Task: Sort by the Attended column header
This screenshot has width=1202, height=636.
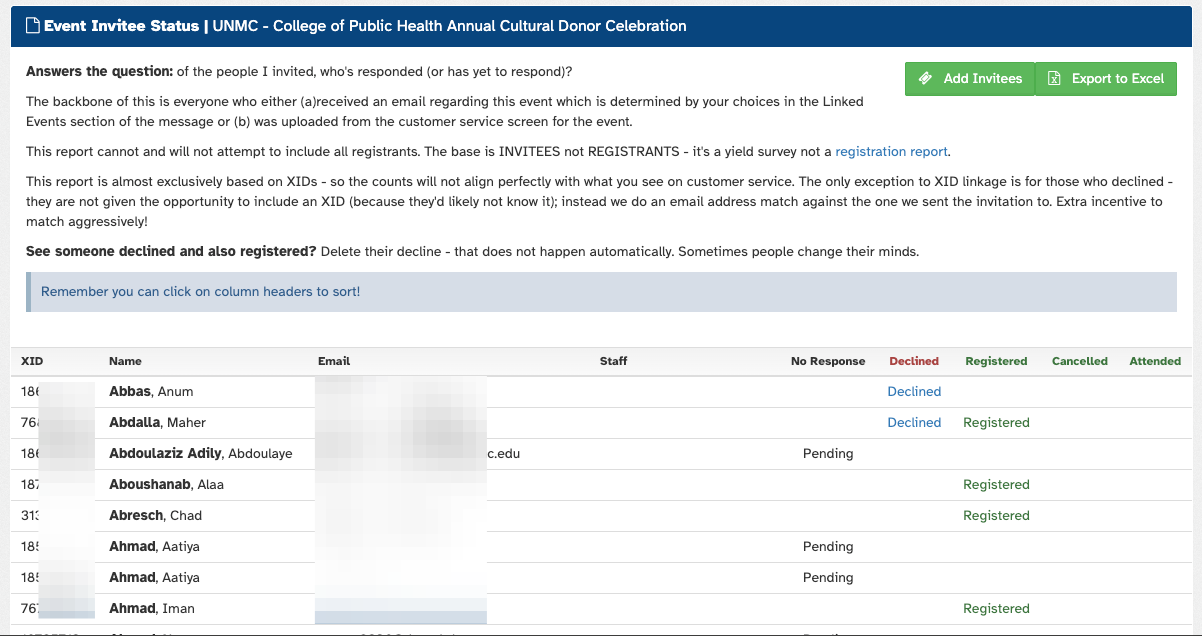Action: pos(1155,361)
